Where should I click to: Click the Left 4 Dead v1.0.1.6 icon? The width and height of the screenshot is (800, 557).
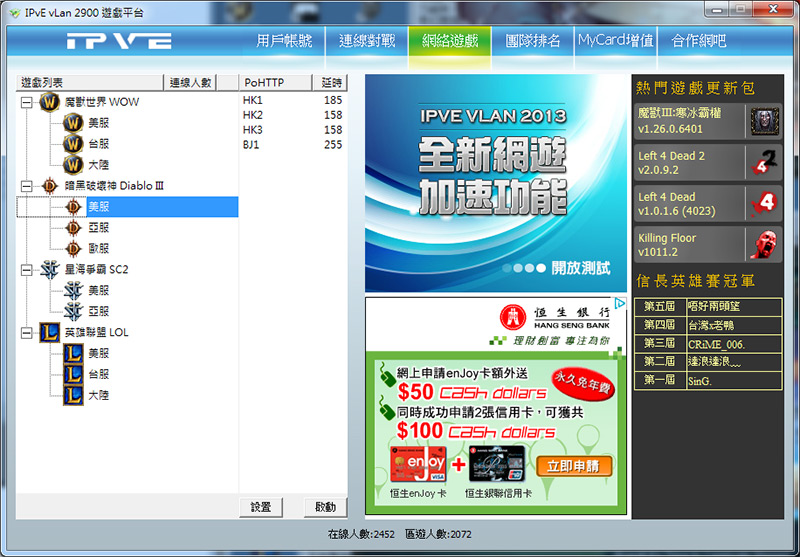[x=763, y=203]
